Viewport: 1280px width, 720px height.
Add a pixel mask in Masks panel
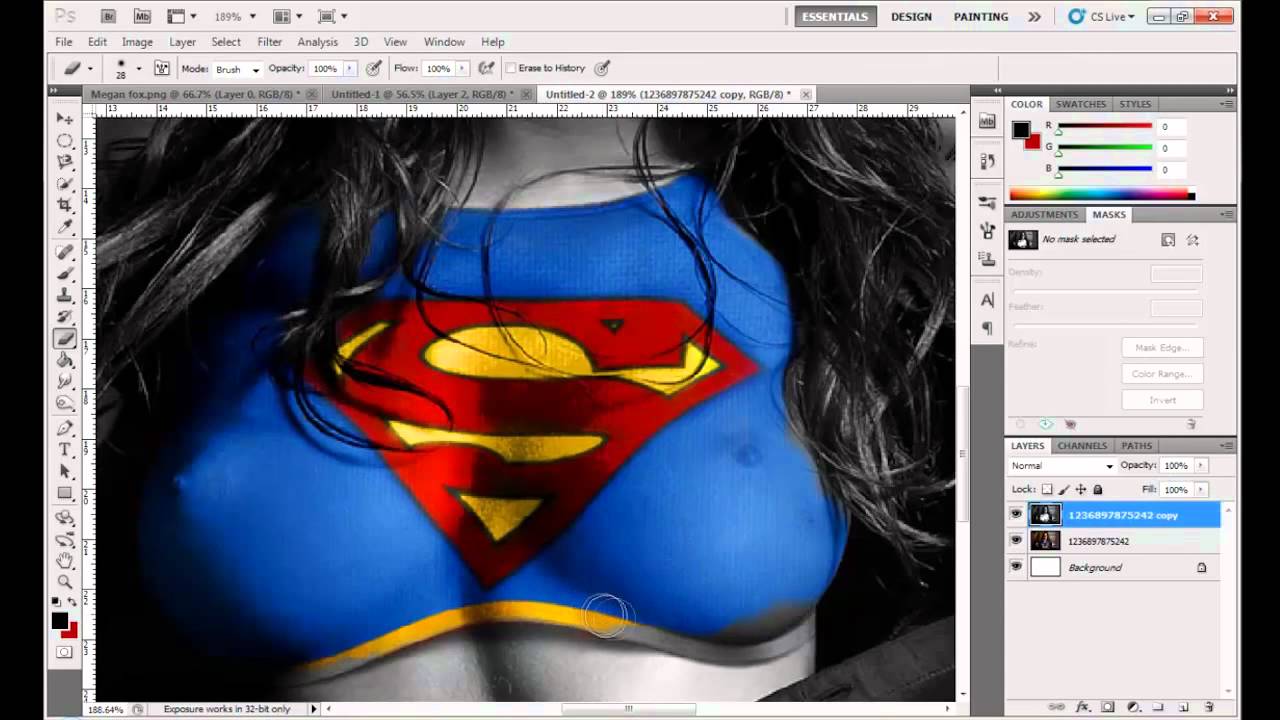click(1167, 240)
